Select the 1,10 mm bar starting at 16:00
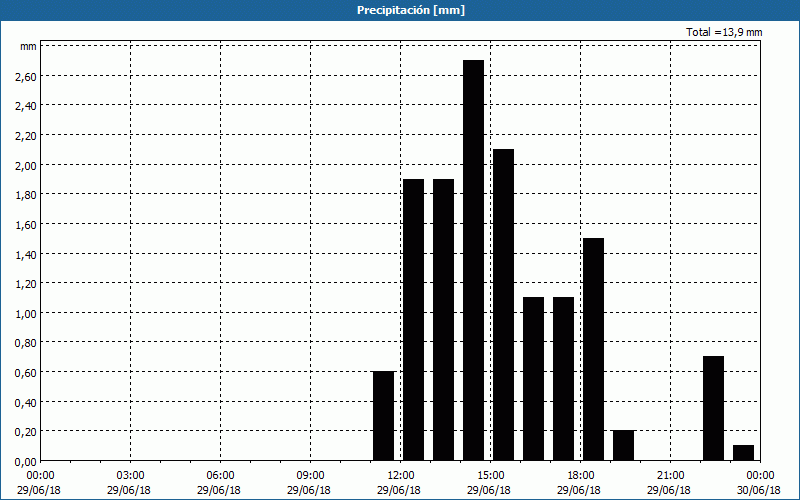This screenshot has width=800, height=500. [x=534, y=379]
